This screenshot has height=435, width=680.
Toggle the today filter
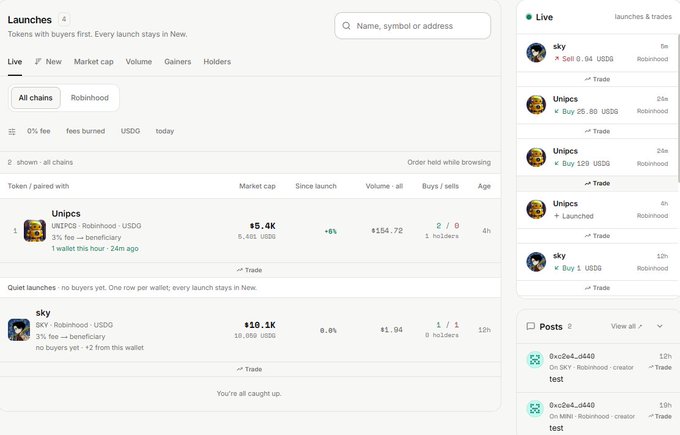click(x=165, y=131)
